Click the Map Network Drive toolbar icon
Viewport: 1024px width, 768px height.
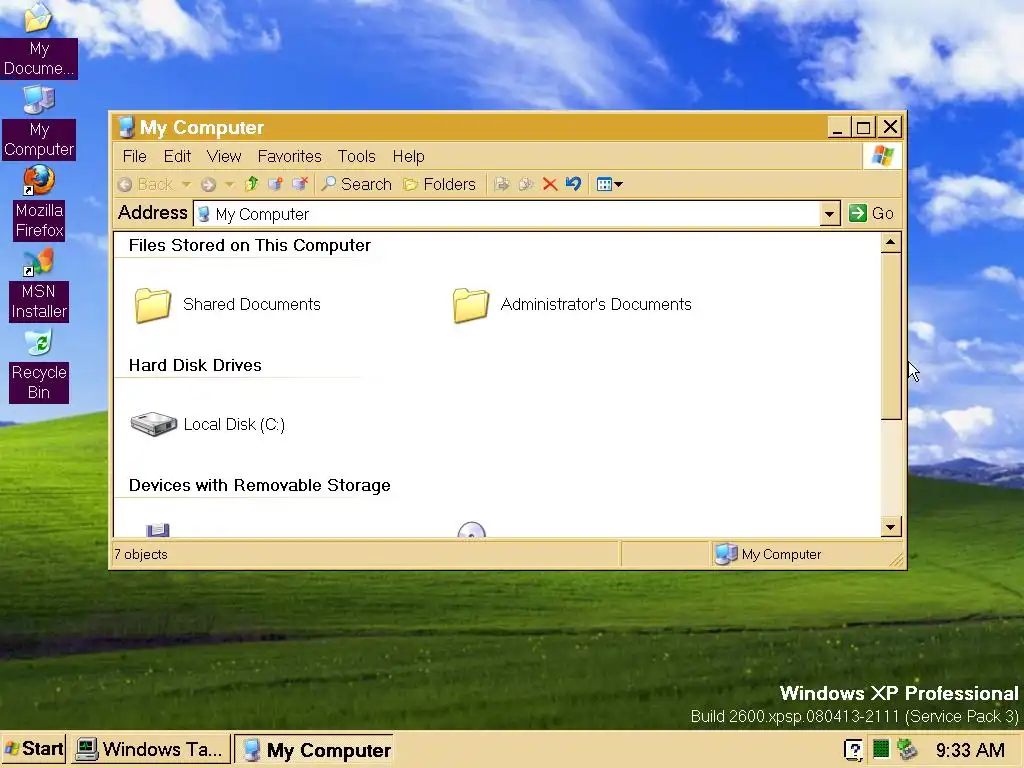276,184
